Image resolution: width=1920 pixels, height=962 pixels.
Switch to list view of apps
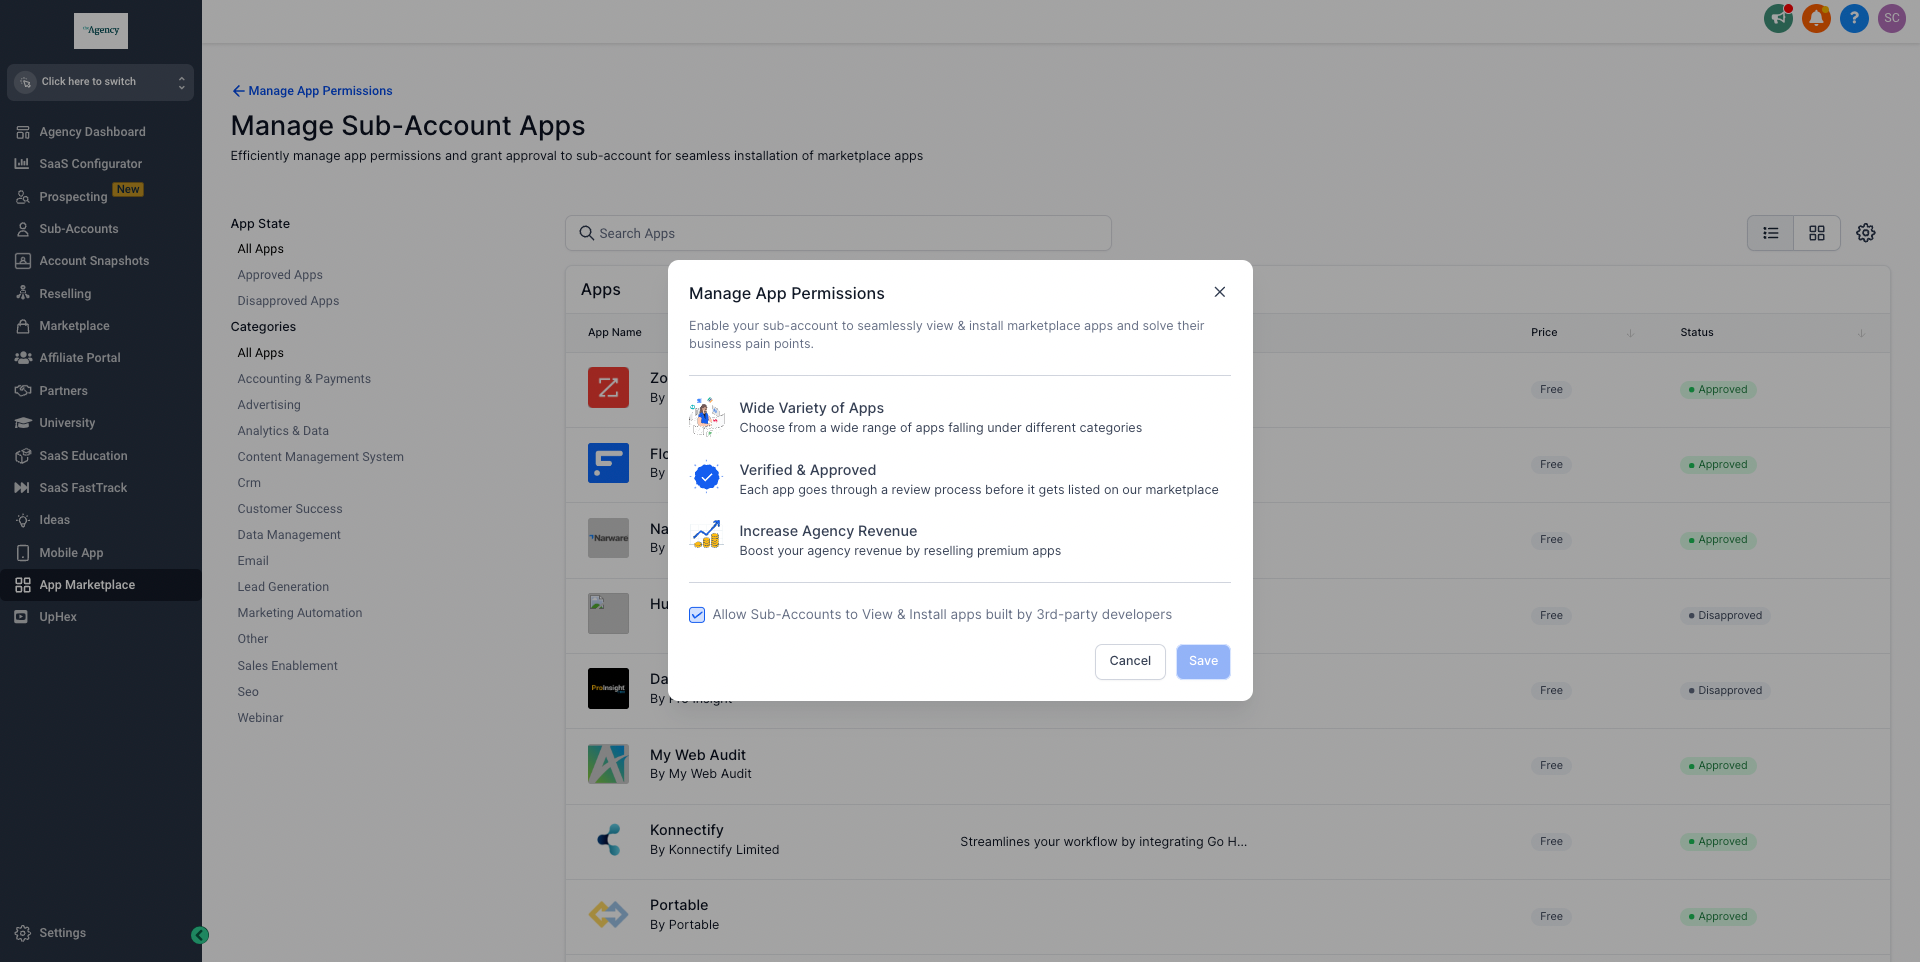coord(1771,233)
